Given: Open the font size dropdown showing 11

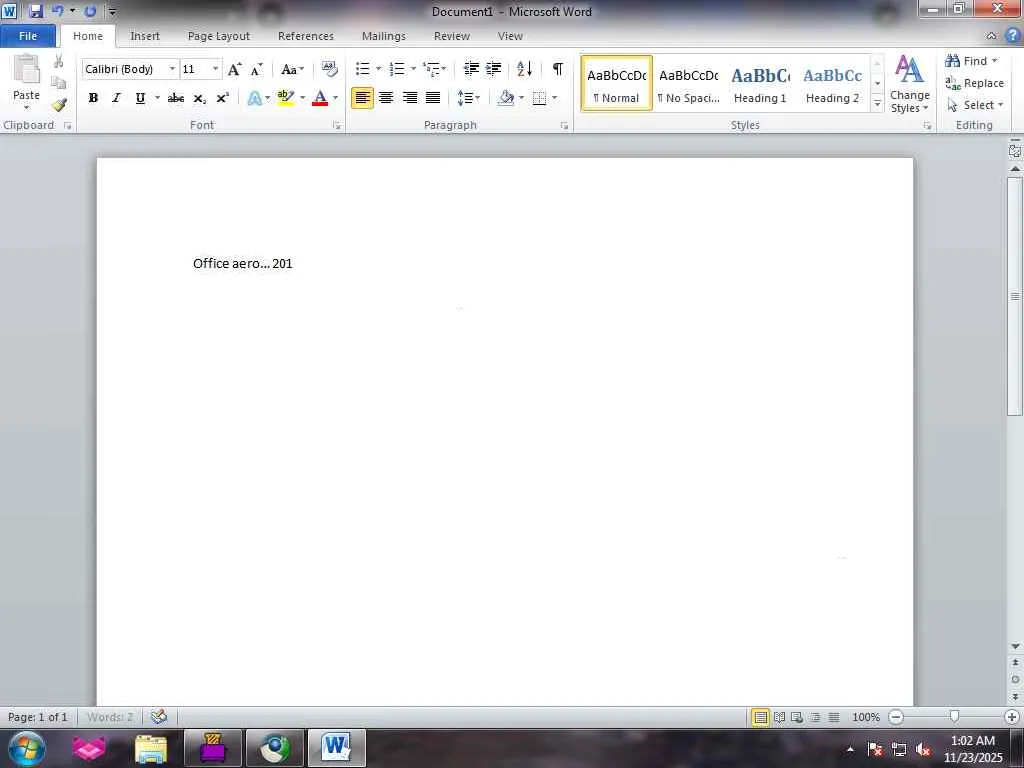Looking at the screenshot, I should [215, 69].
